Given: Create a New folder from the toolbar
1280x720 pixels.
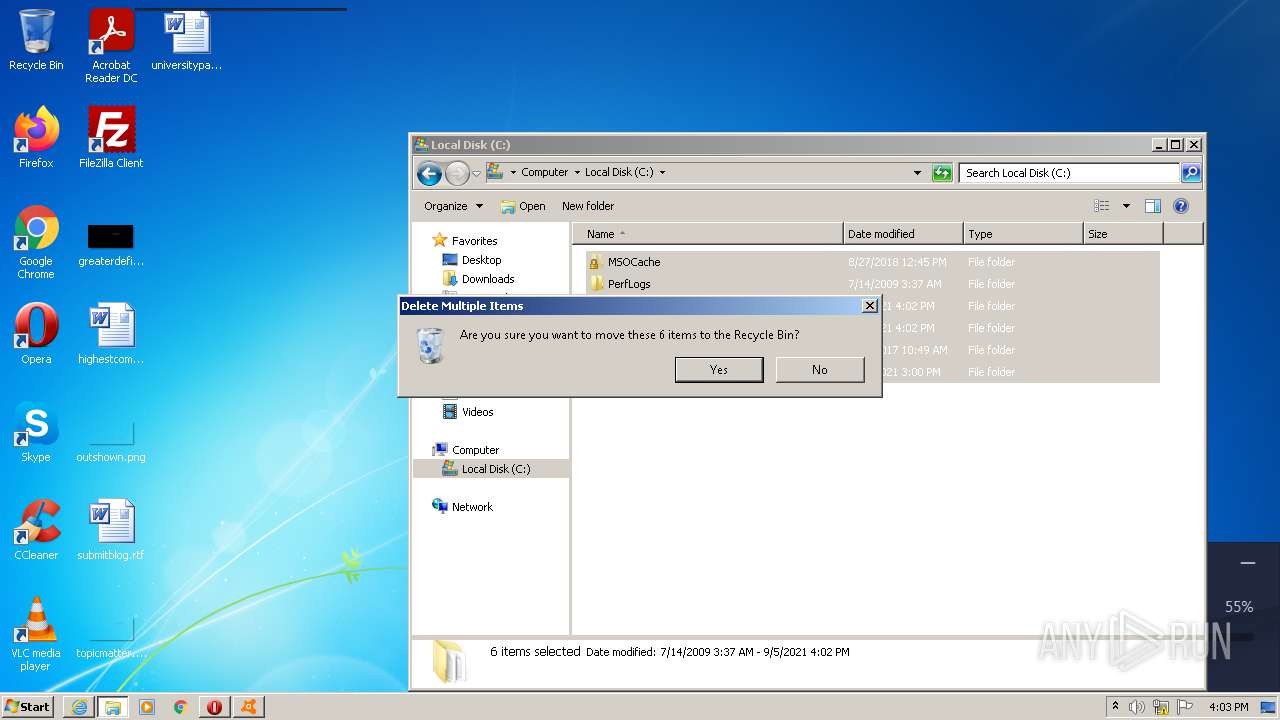Looking at the screenshot, I should [588, 206].
